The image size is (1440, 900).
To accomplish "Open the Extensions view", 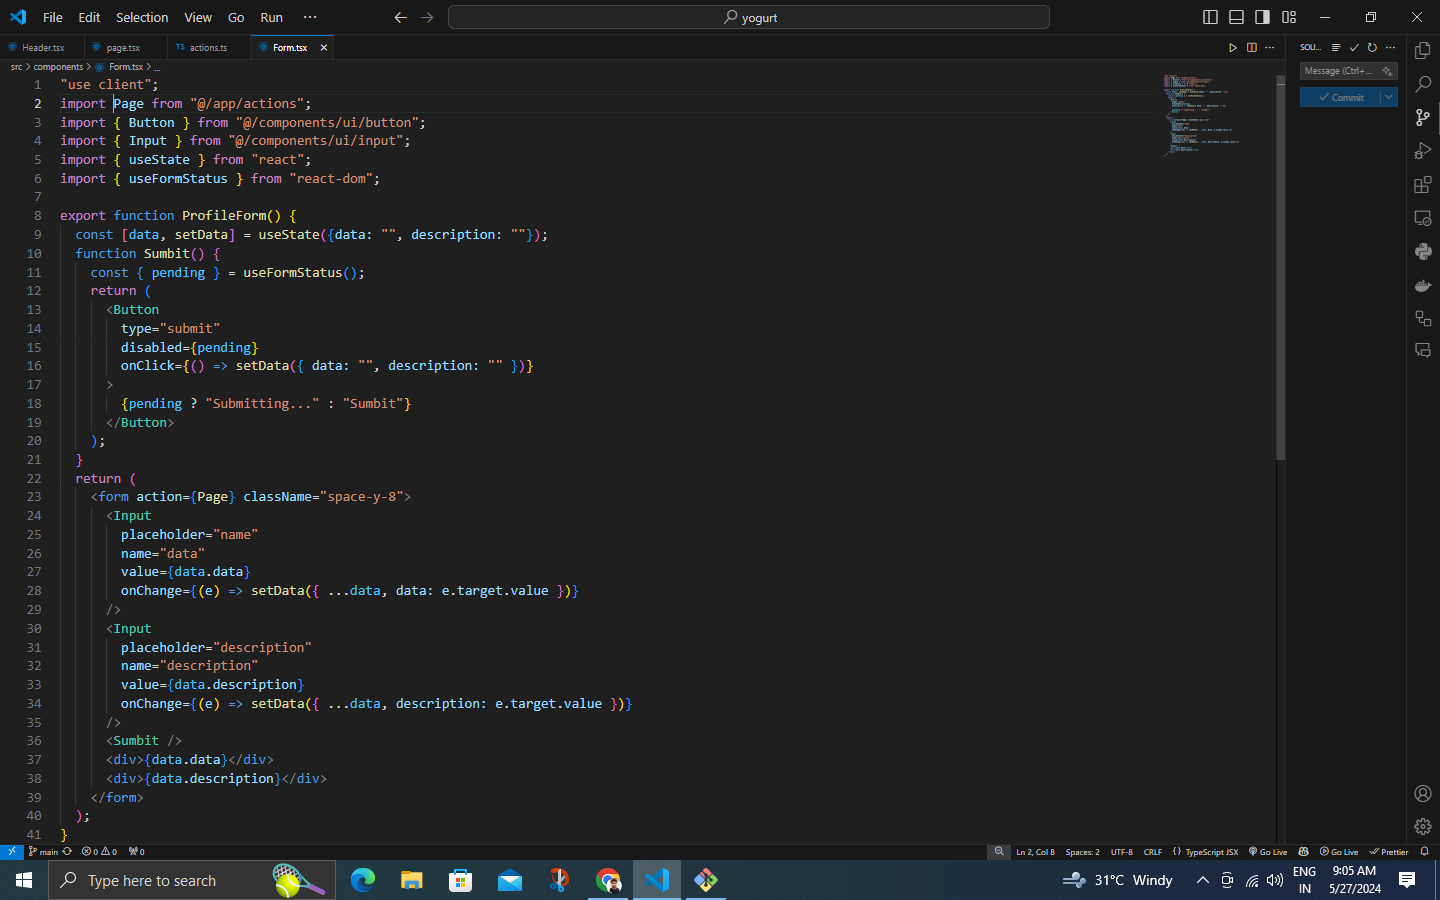I will coord(1423,185).
